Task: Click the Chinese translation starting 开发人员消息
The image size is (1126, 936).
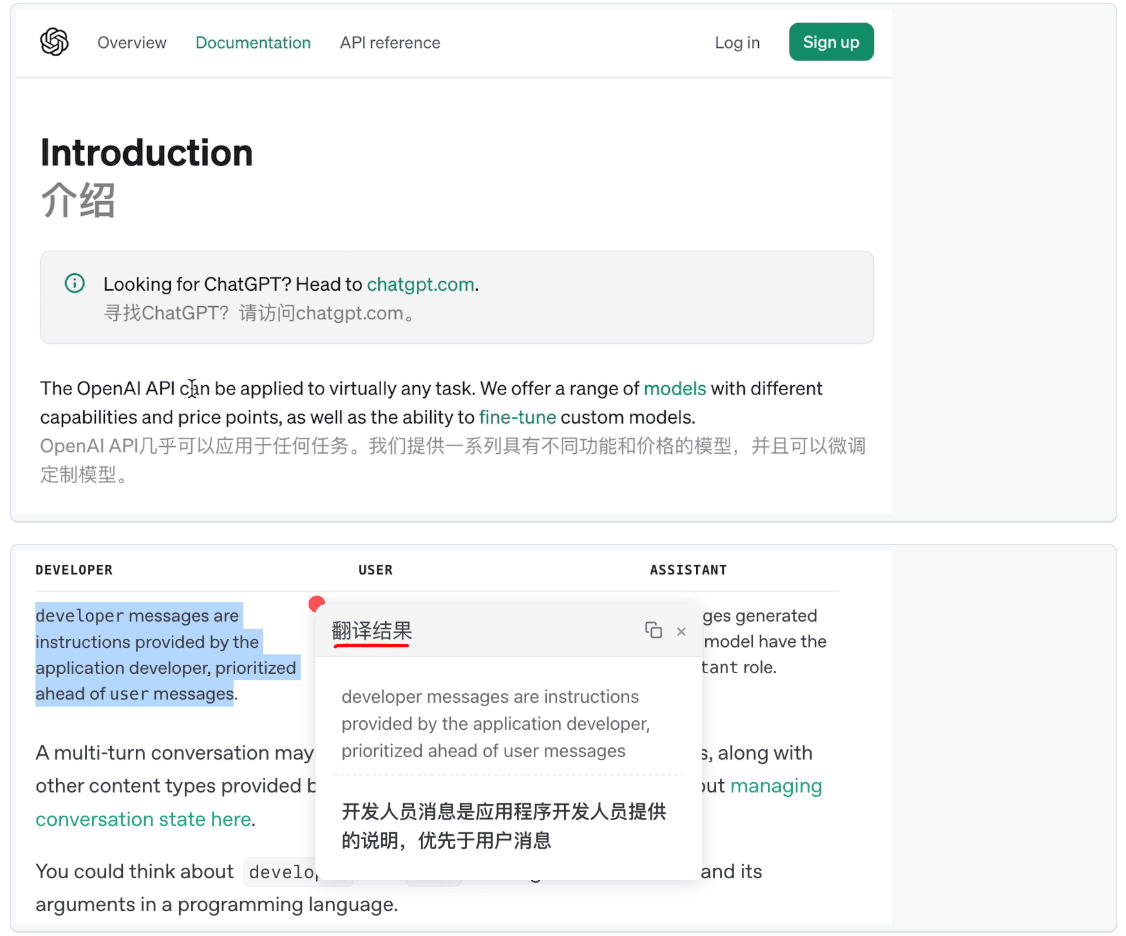Action: coord(503,826)
